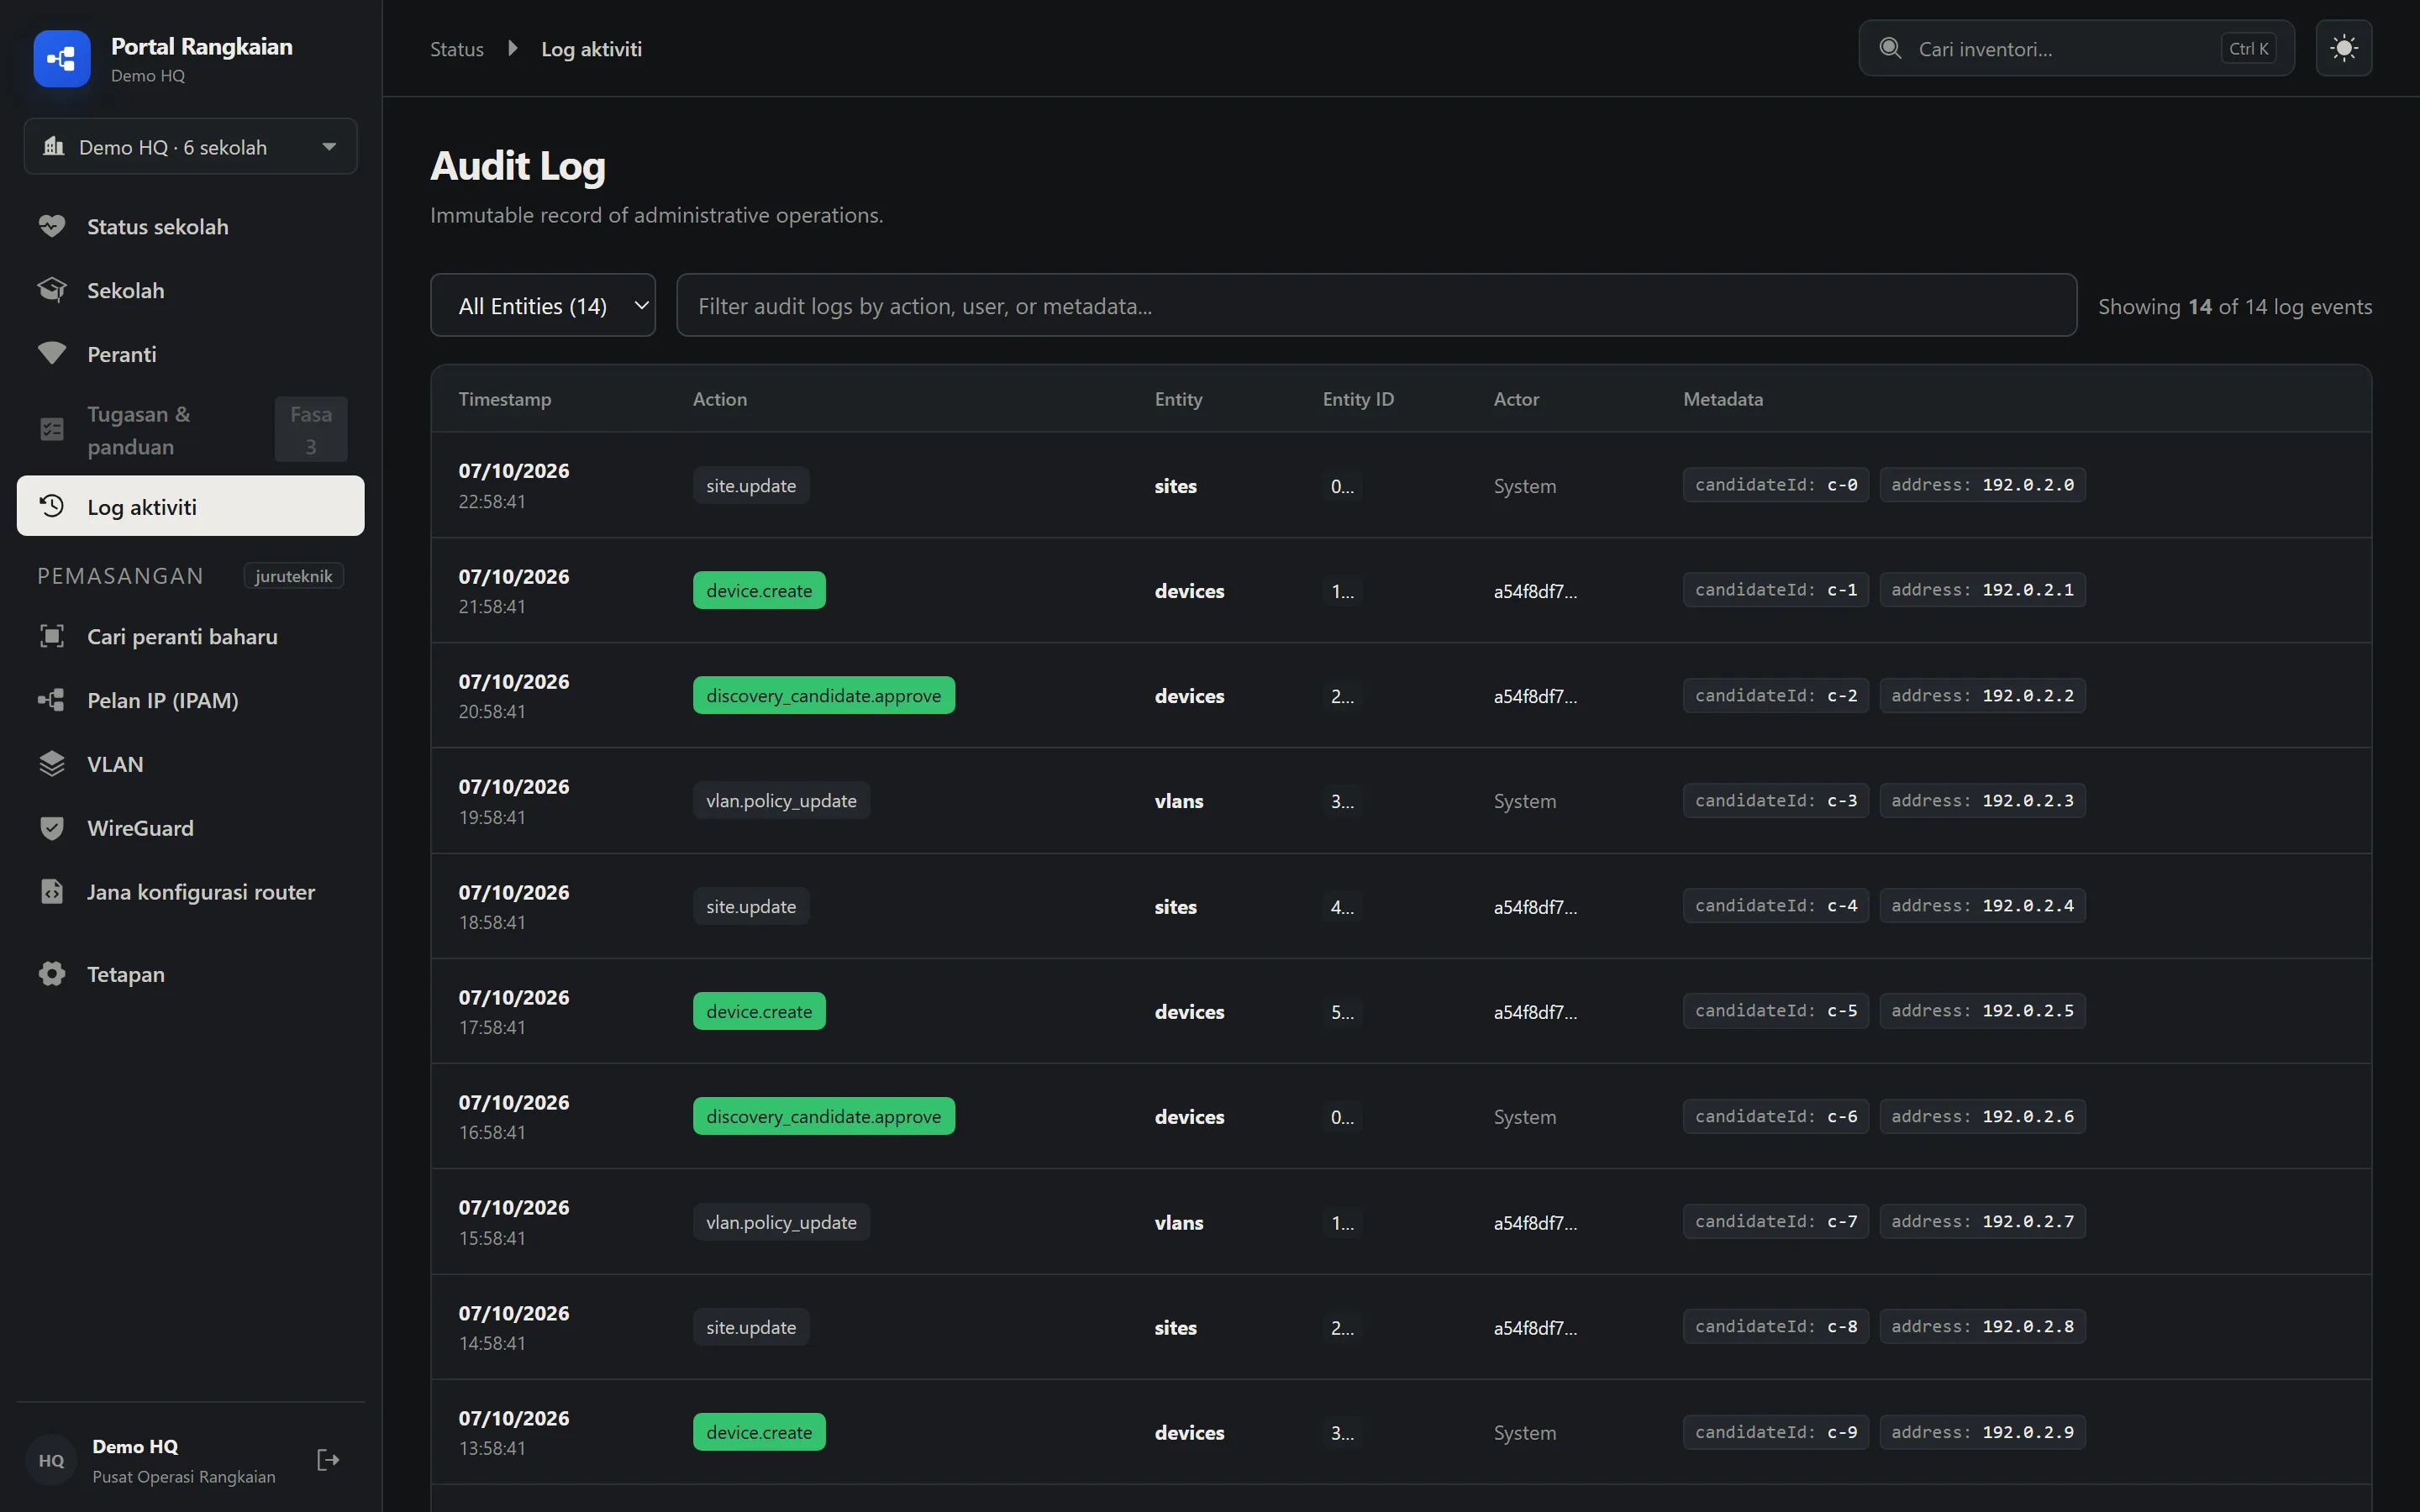This screenshot has height=1512, width=2420.
Task: Click the HQ avatar in the sidebar footer
Action: [x=51, y=1460]
